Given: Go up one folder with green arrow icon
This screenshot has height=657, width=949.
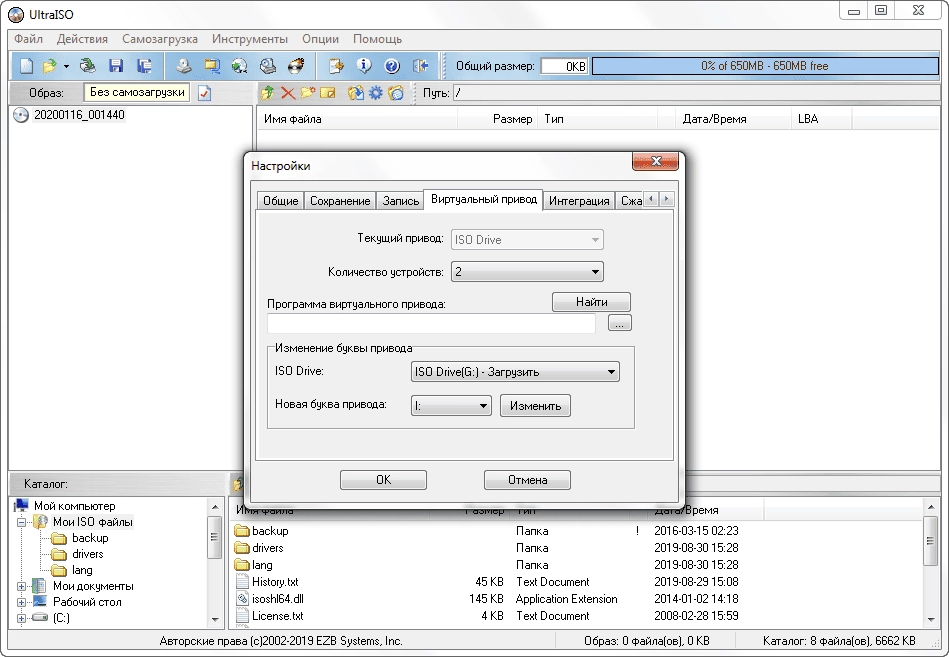Looking at the screenshot, I should click(268, 93).
